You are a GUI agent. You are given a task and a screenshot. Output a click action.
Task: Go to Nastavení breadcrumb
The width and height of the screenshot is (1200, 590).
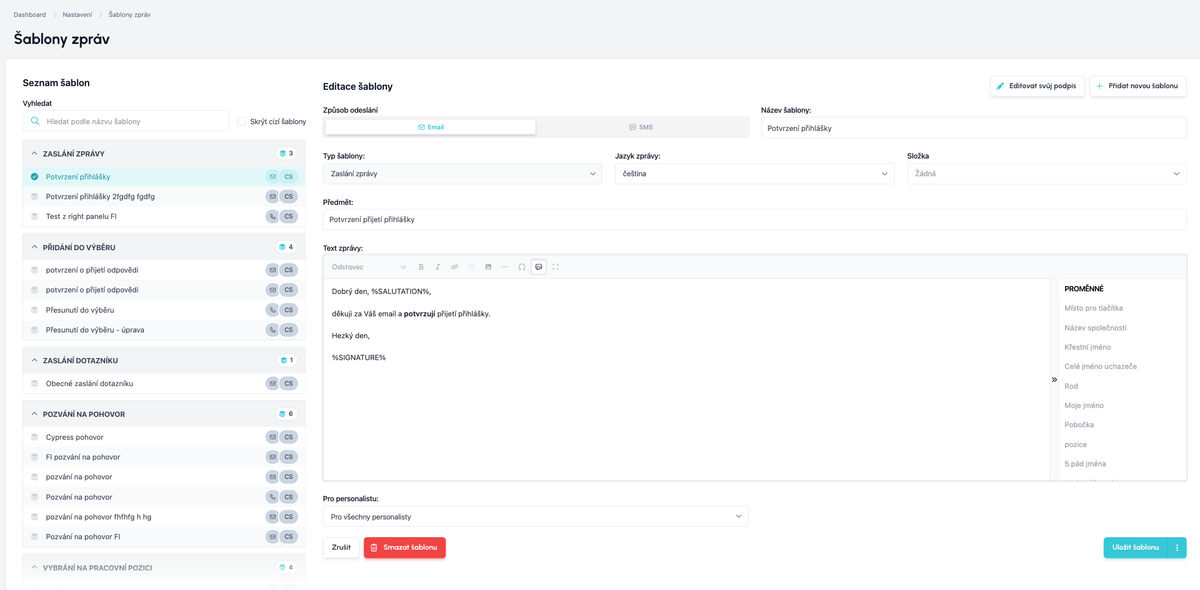77,15
